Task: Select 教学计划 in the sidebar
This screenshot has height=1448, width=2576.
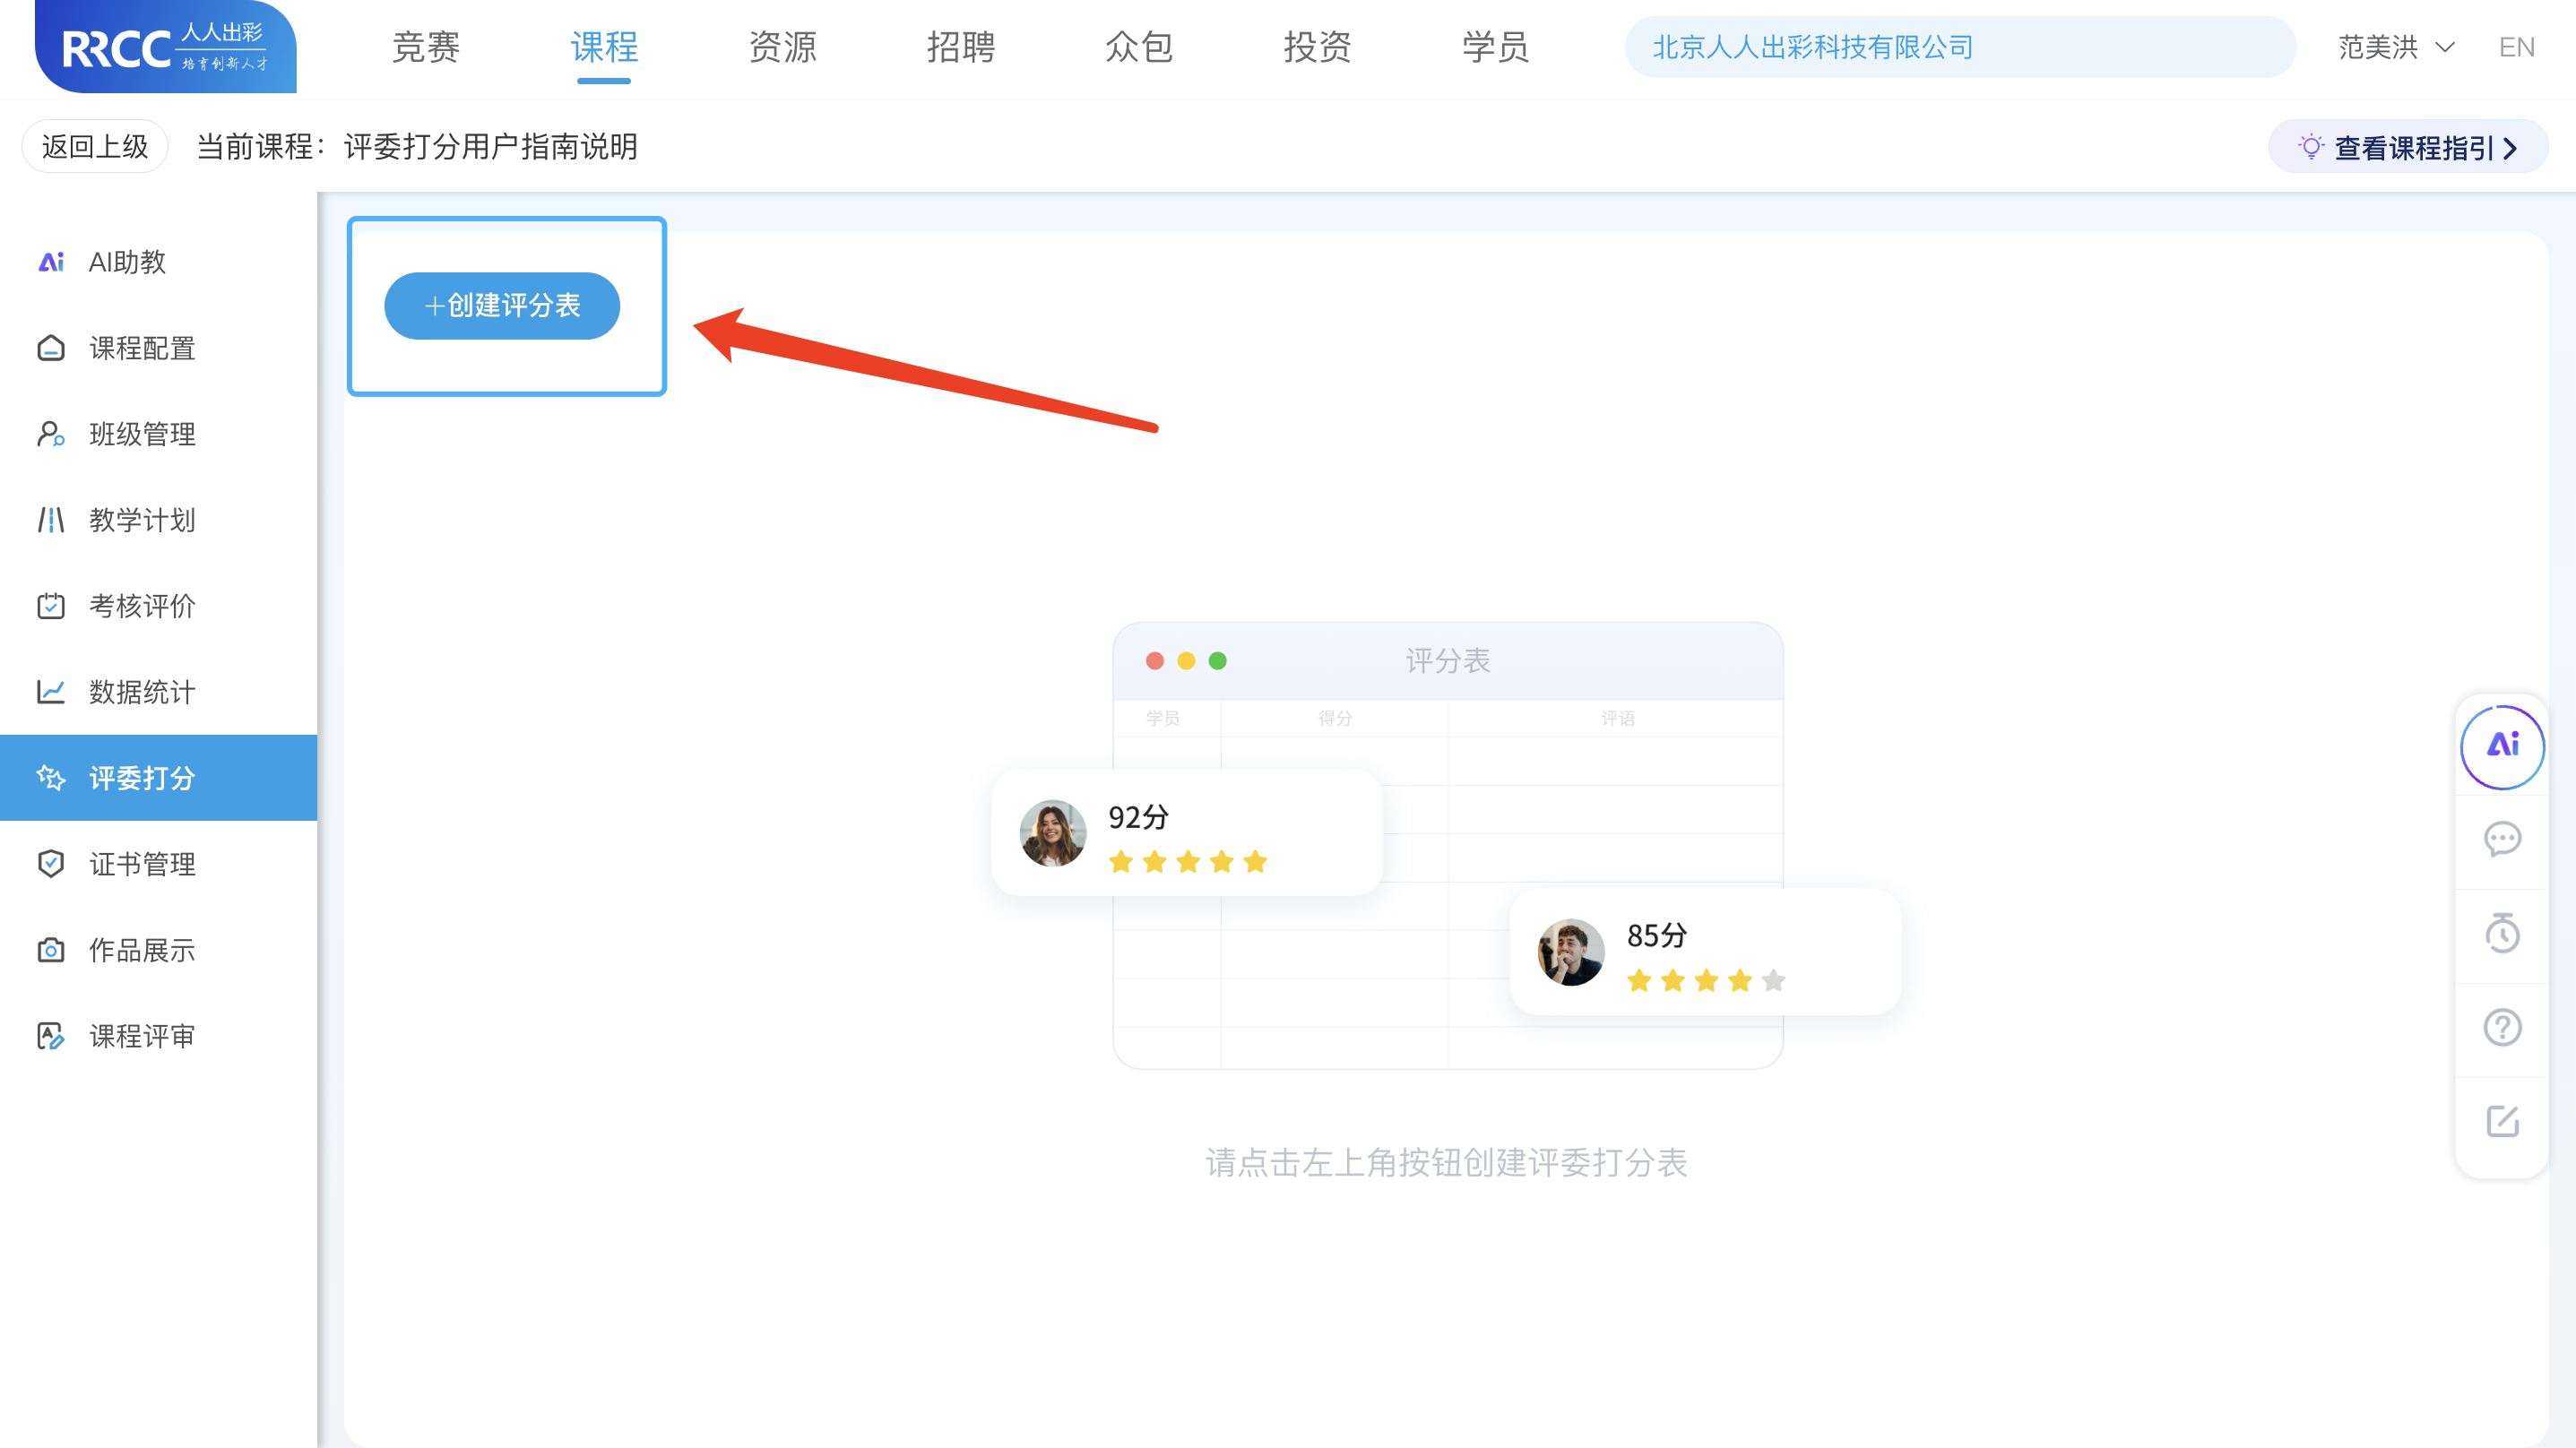Action: pos(158,520)
